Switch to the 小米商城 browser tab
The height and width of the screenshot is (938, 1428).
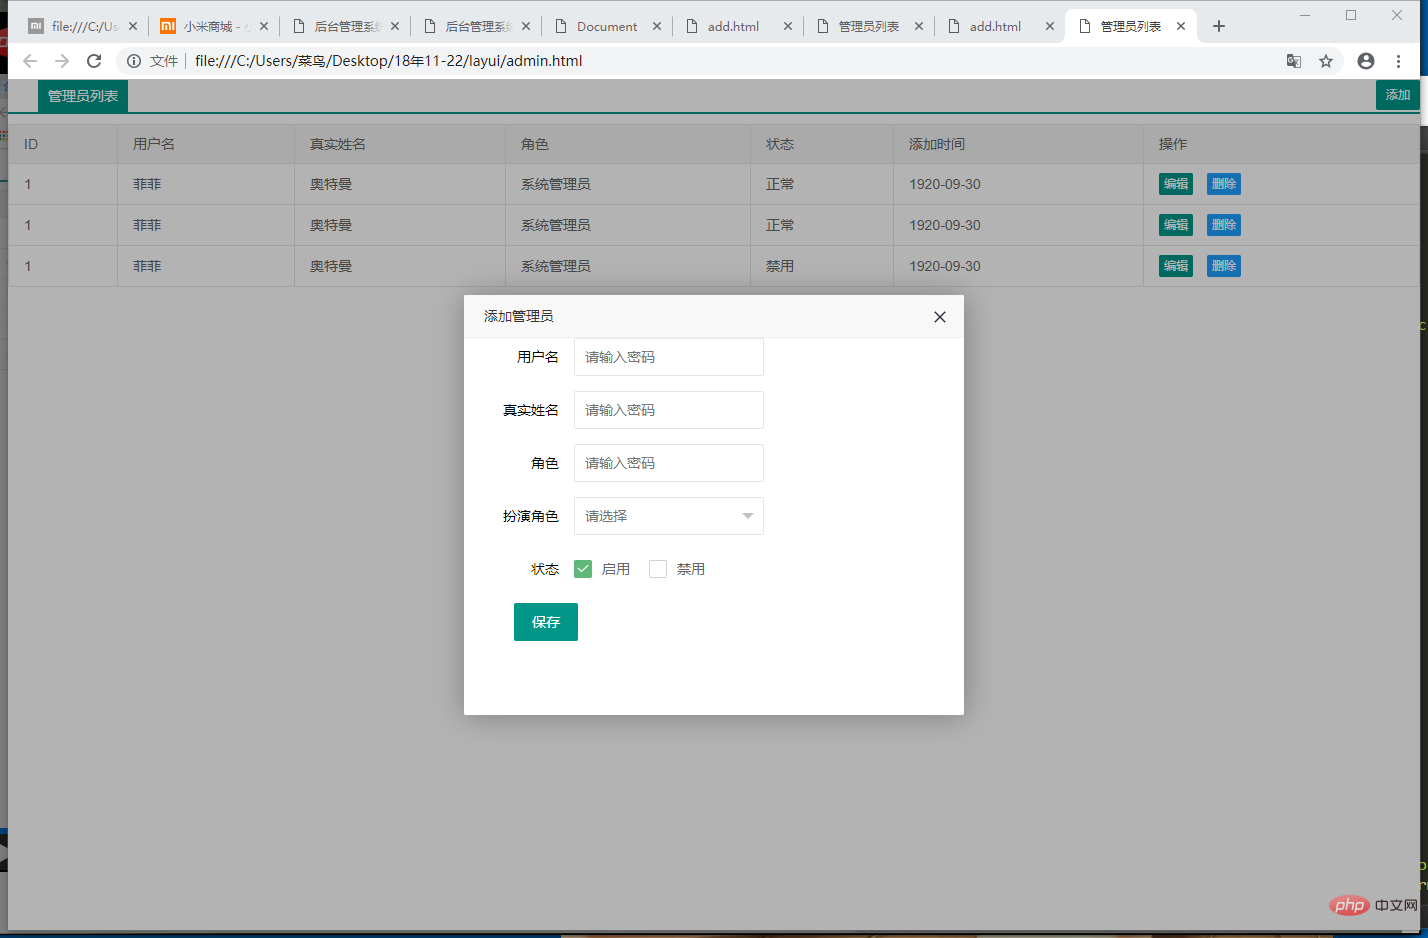[x=214, y=26]
